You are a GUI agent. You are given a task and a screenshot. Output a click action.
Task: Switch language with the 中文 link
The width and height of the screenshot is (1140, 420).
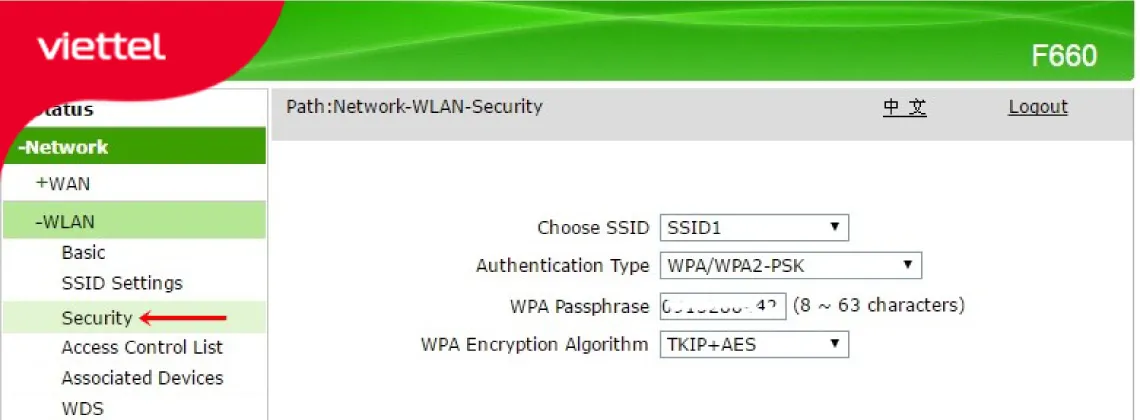[x=904, y=107]
